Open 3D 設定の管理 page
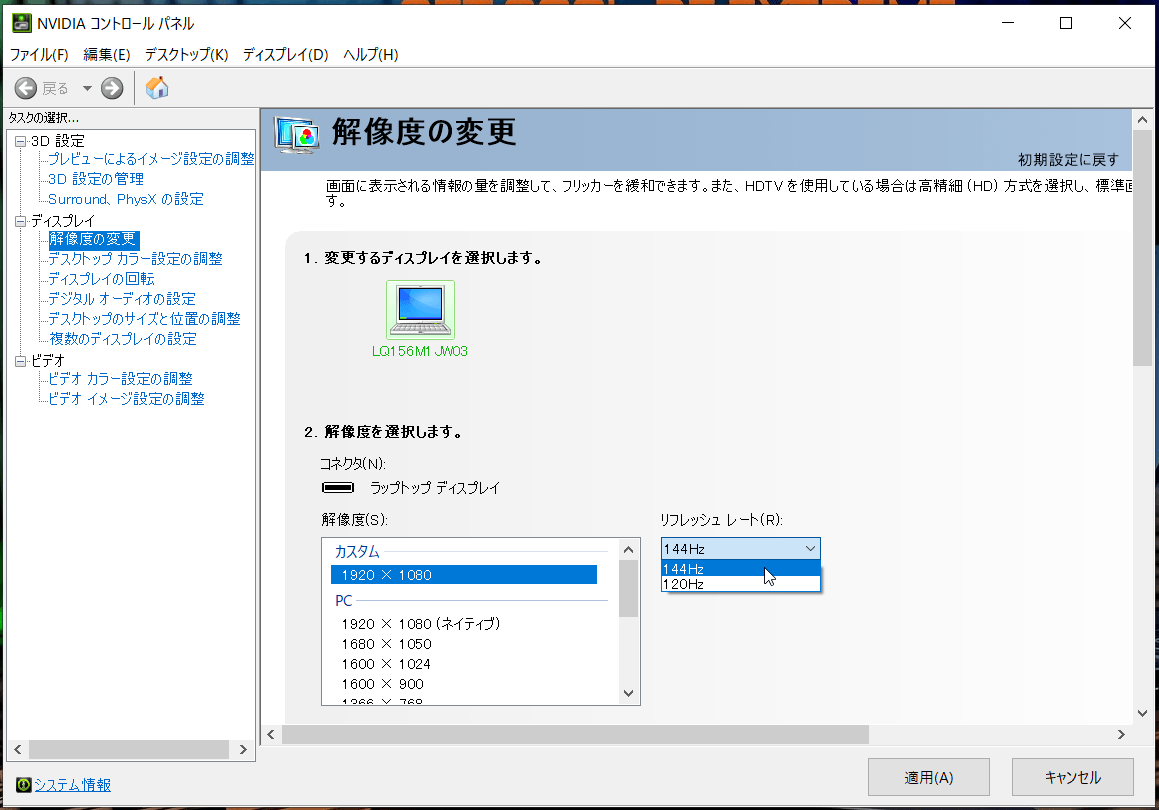 point(96,179)
